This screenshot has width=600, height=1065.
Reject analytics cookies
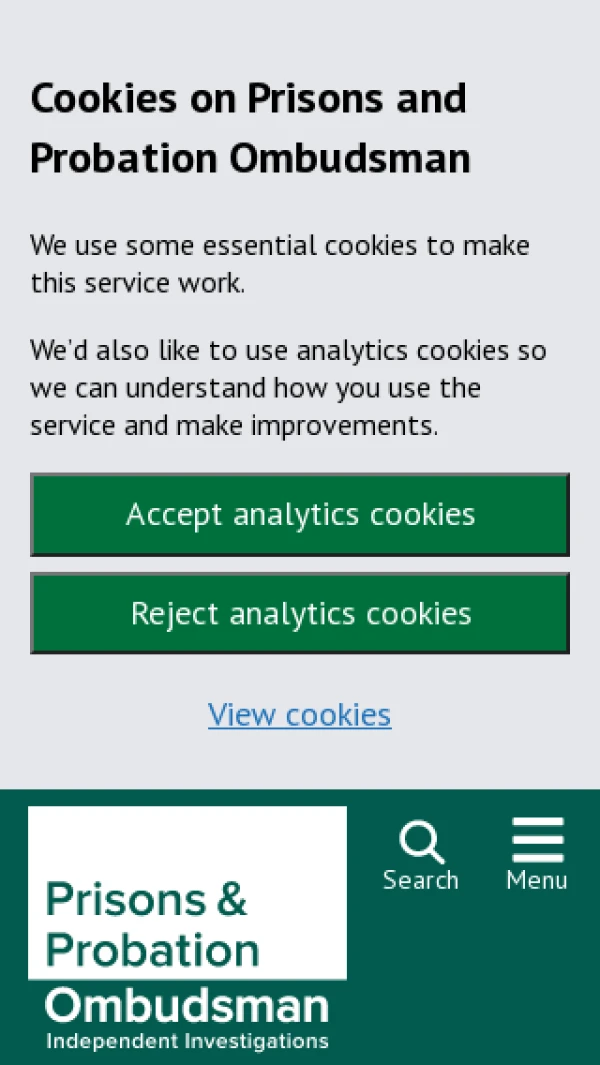(x=300, y=613)
